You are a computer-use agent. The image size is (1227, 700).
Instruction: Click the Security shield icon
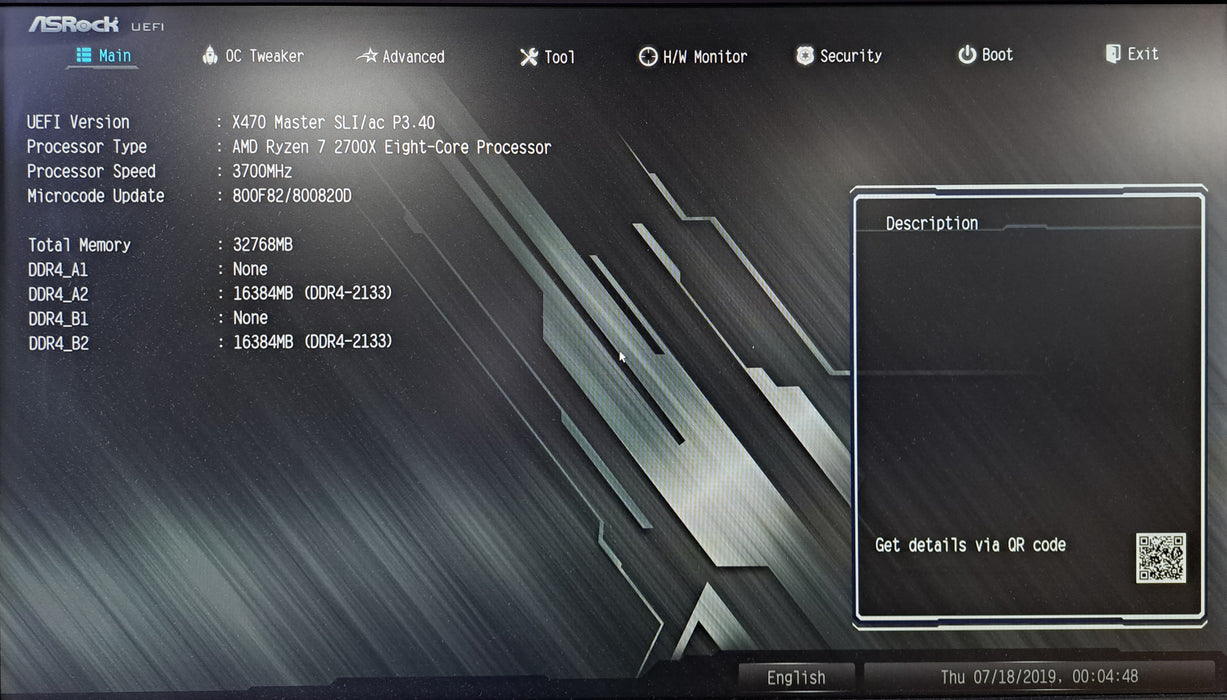click(805, 56)
